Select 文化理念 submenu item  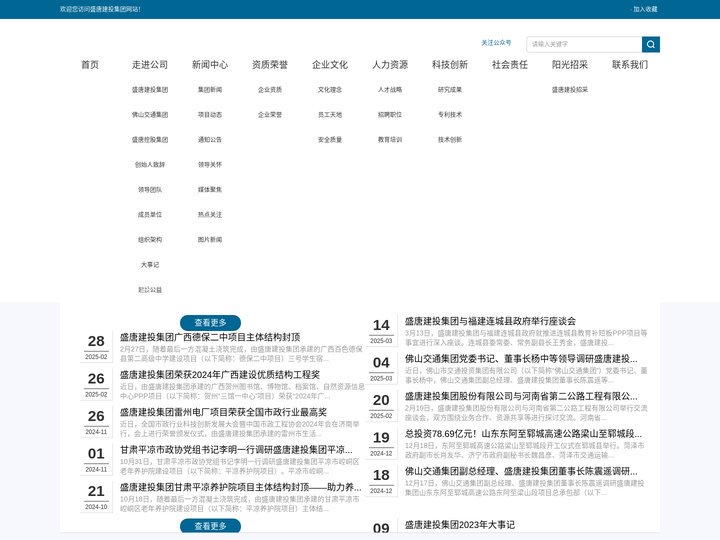click(x=330, y=90)
